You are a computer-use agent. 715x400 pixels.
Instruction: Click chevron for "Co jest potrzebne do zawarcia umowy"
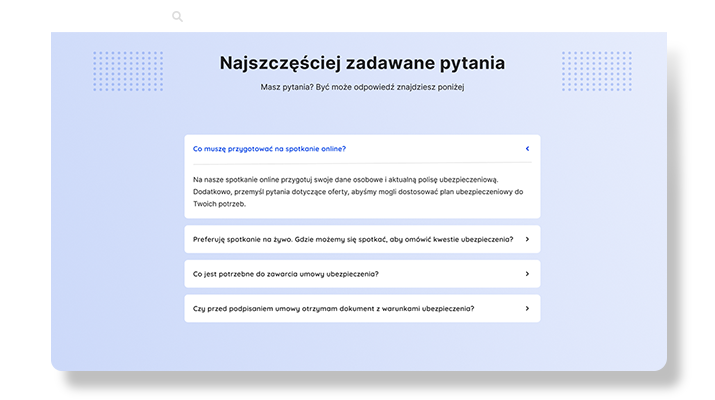point(527,274)
